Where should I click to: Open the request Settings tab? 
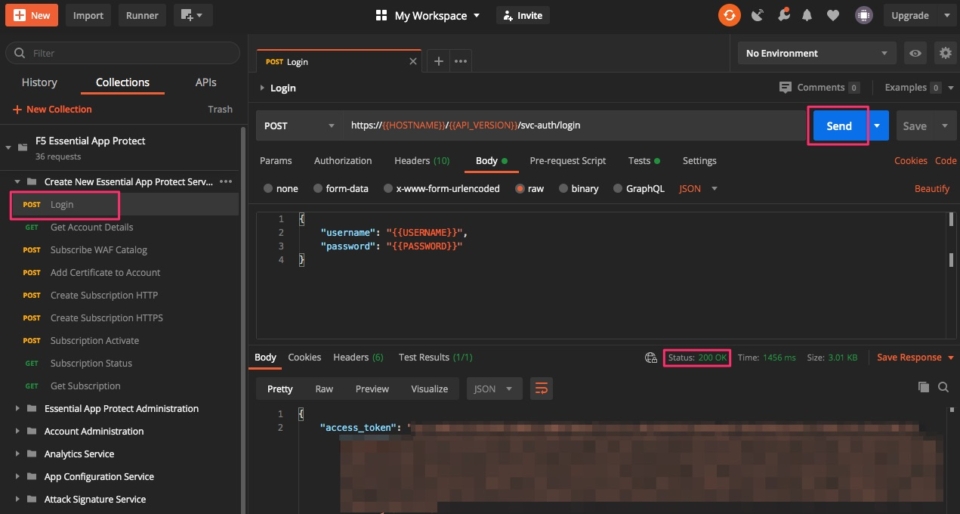click(x=699, y=161)
